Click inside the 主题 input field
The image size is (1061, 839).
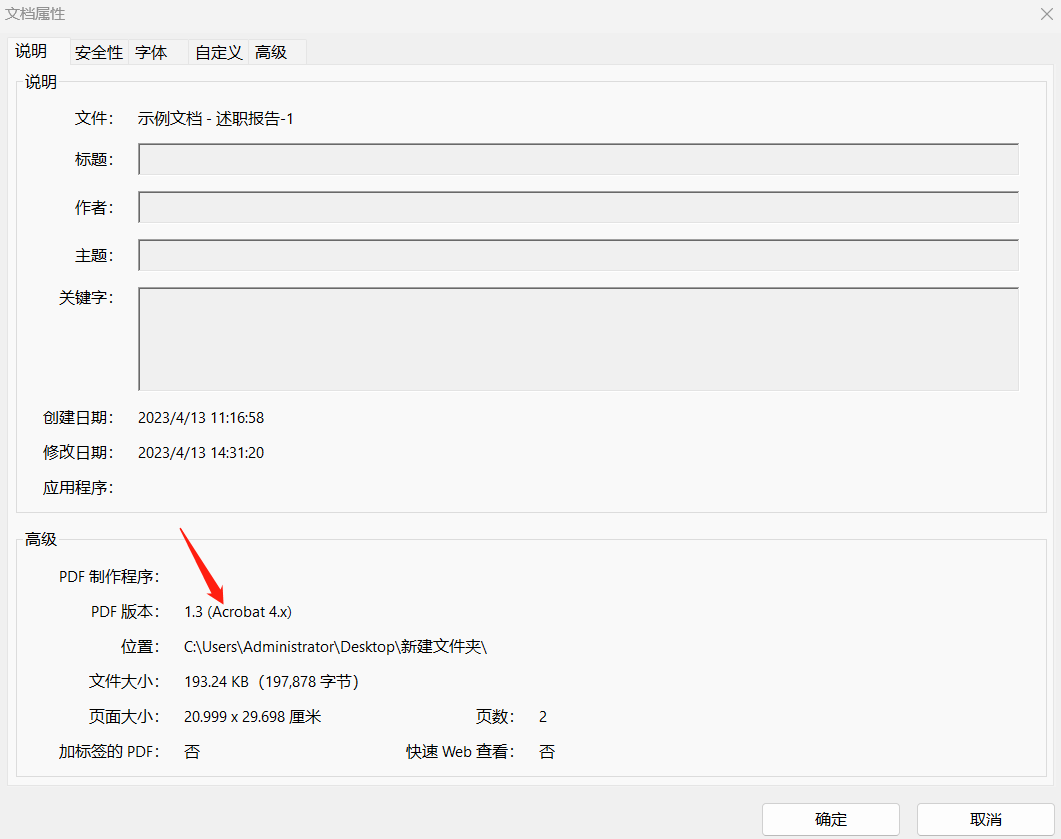point(580,254)
